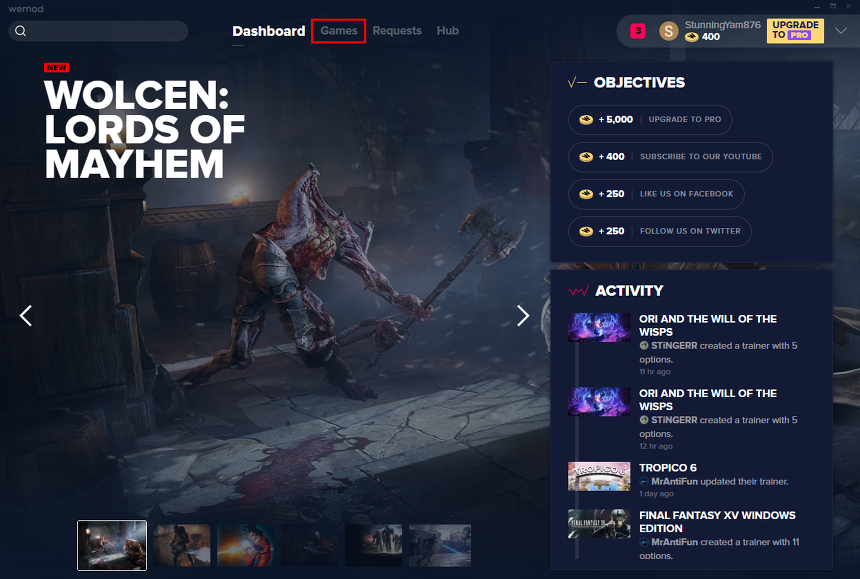Open StunningYam876 profile name

coord(722,25)
